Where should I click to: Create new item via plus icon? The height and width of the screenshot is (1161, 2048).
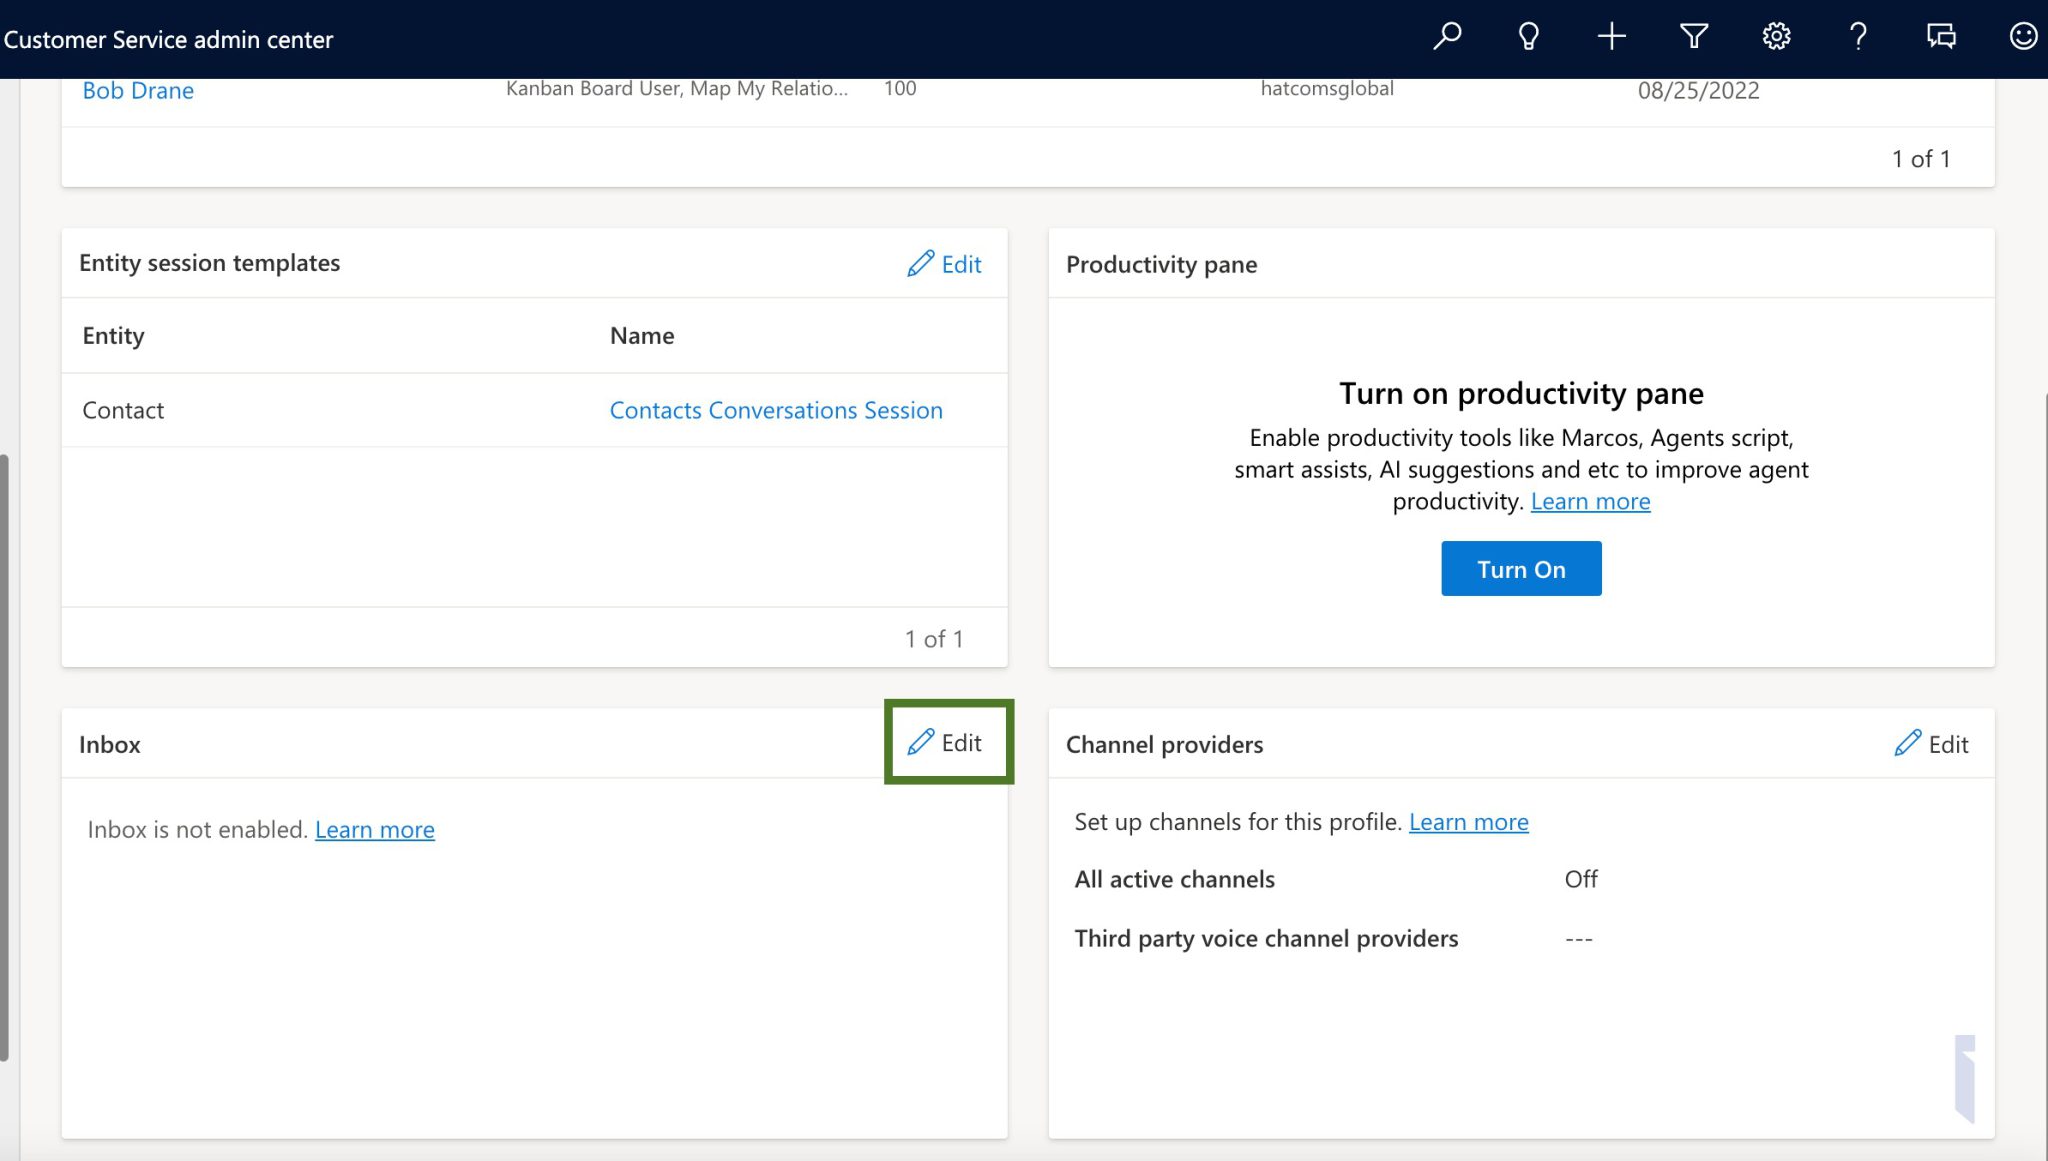pos(1610,36)
